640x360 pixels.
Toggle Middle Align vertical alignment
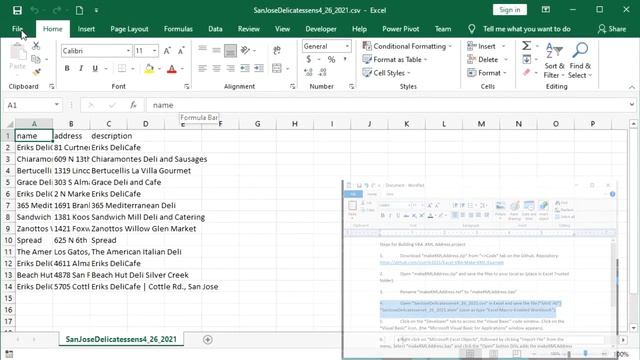coord(216,50)
